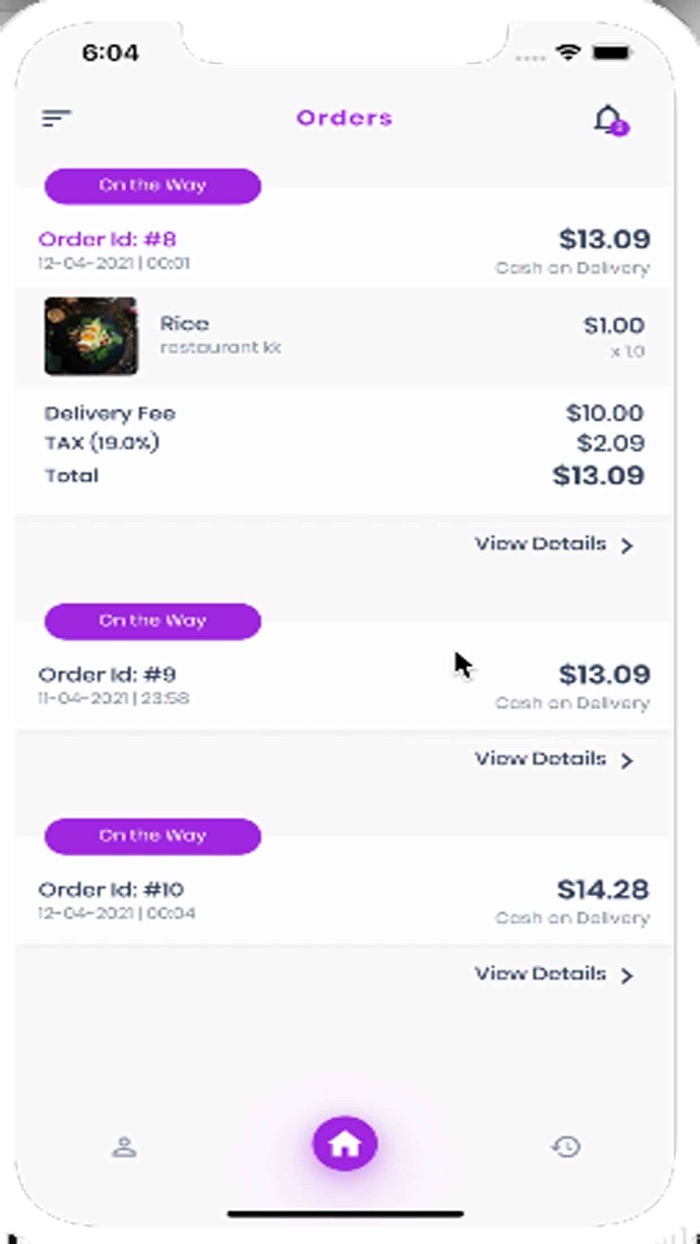Image resolution: width=700 pixels, height=1244 pixels.
Task: Tap the notification badge count on the bell
Action: 619,127
